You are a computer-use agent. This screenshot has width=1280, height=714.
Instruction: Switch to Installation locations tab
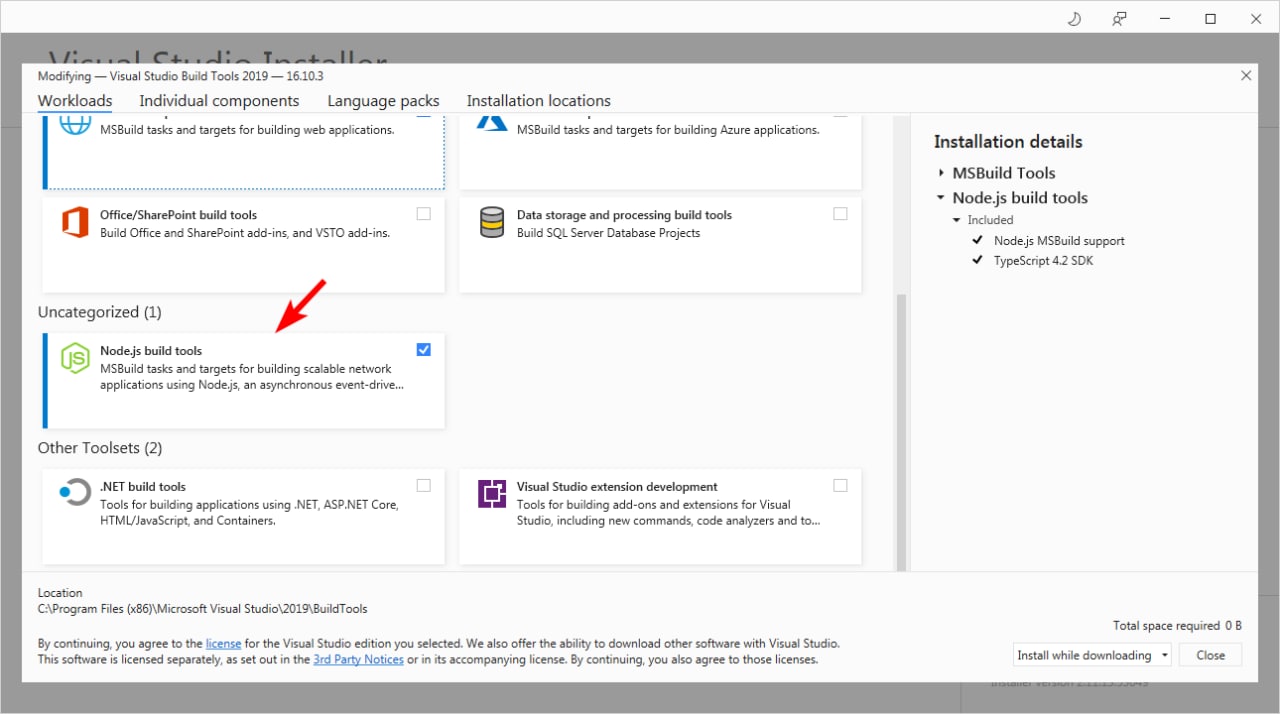pos(538,100)
